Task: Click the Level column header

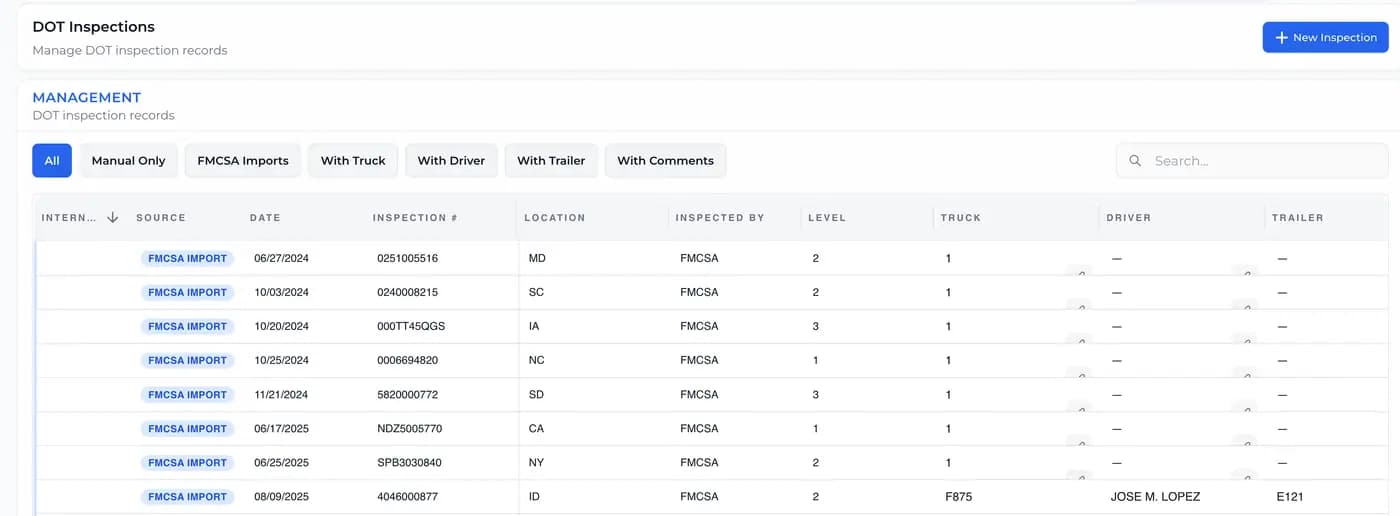Action: tap(826, 218)
